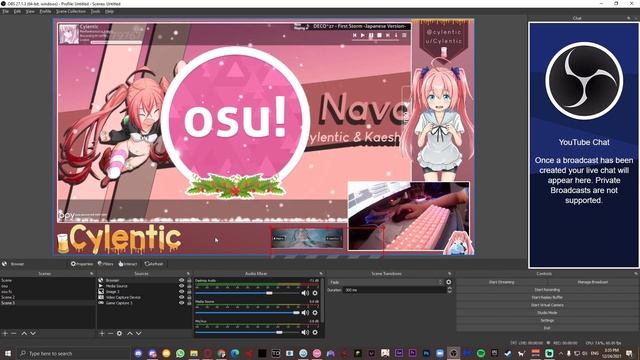This screenshot has width=640, height=360.
Task: Move source down in Sources list
Action: [139, 333]
